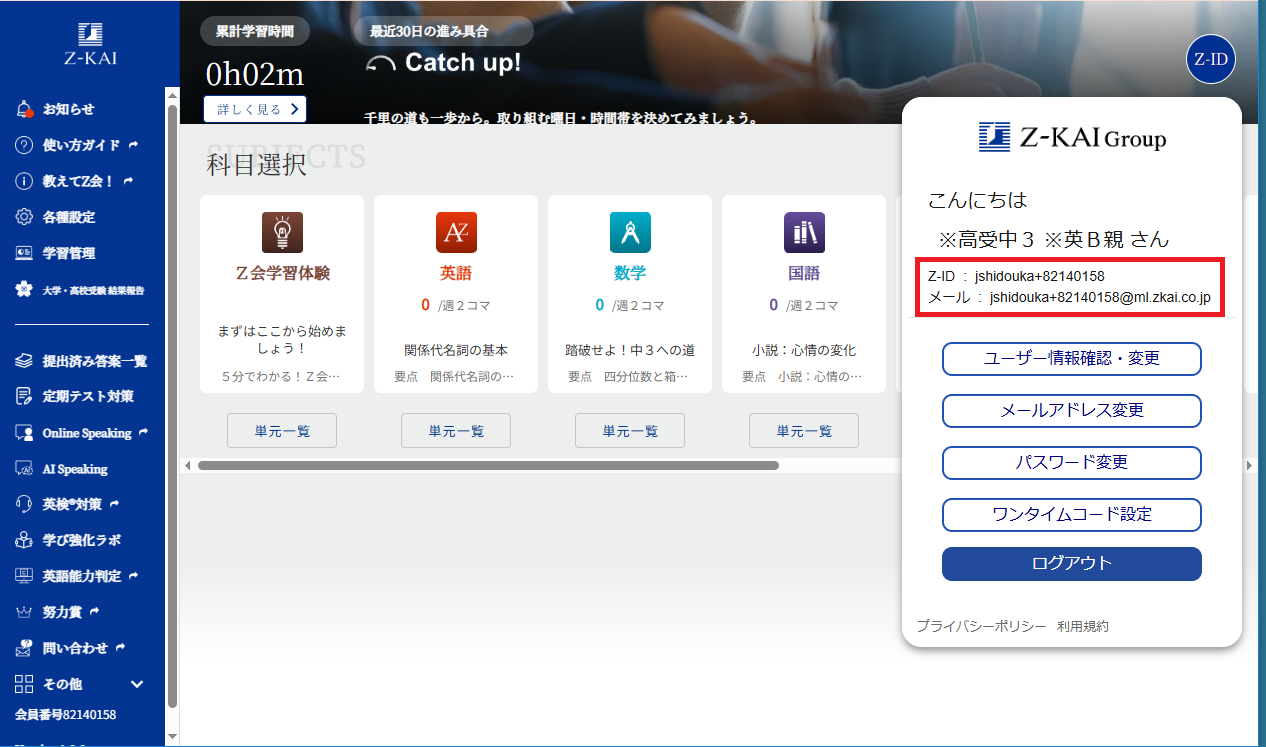
Task: Expand the その他 chevron
Action: [138, 684]
